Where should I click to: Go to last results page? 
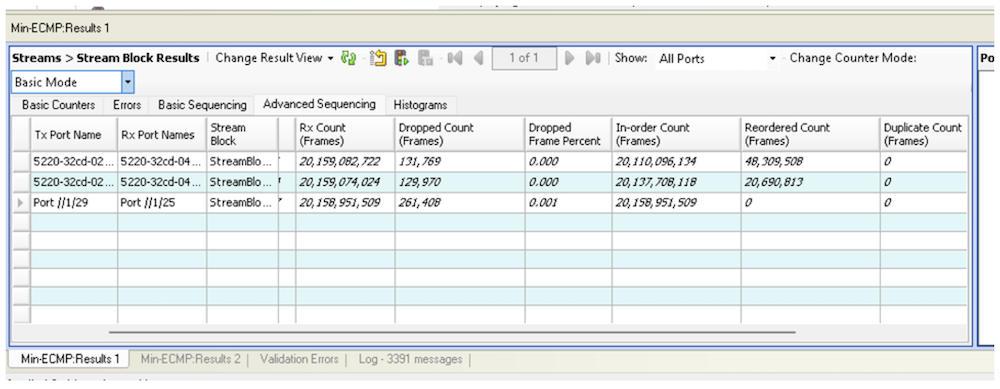click(x=593, y=58)
